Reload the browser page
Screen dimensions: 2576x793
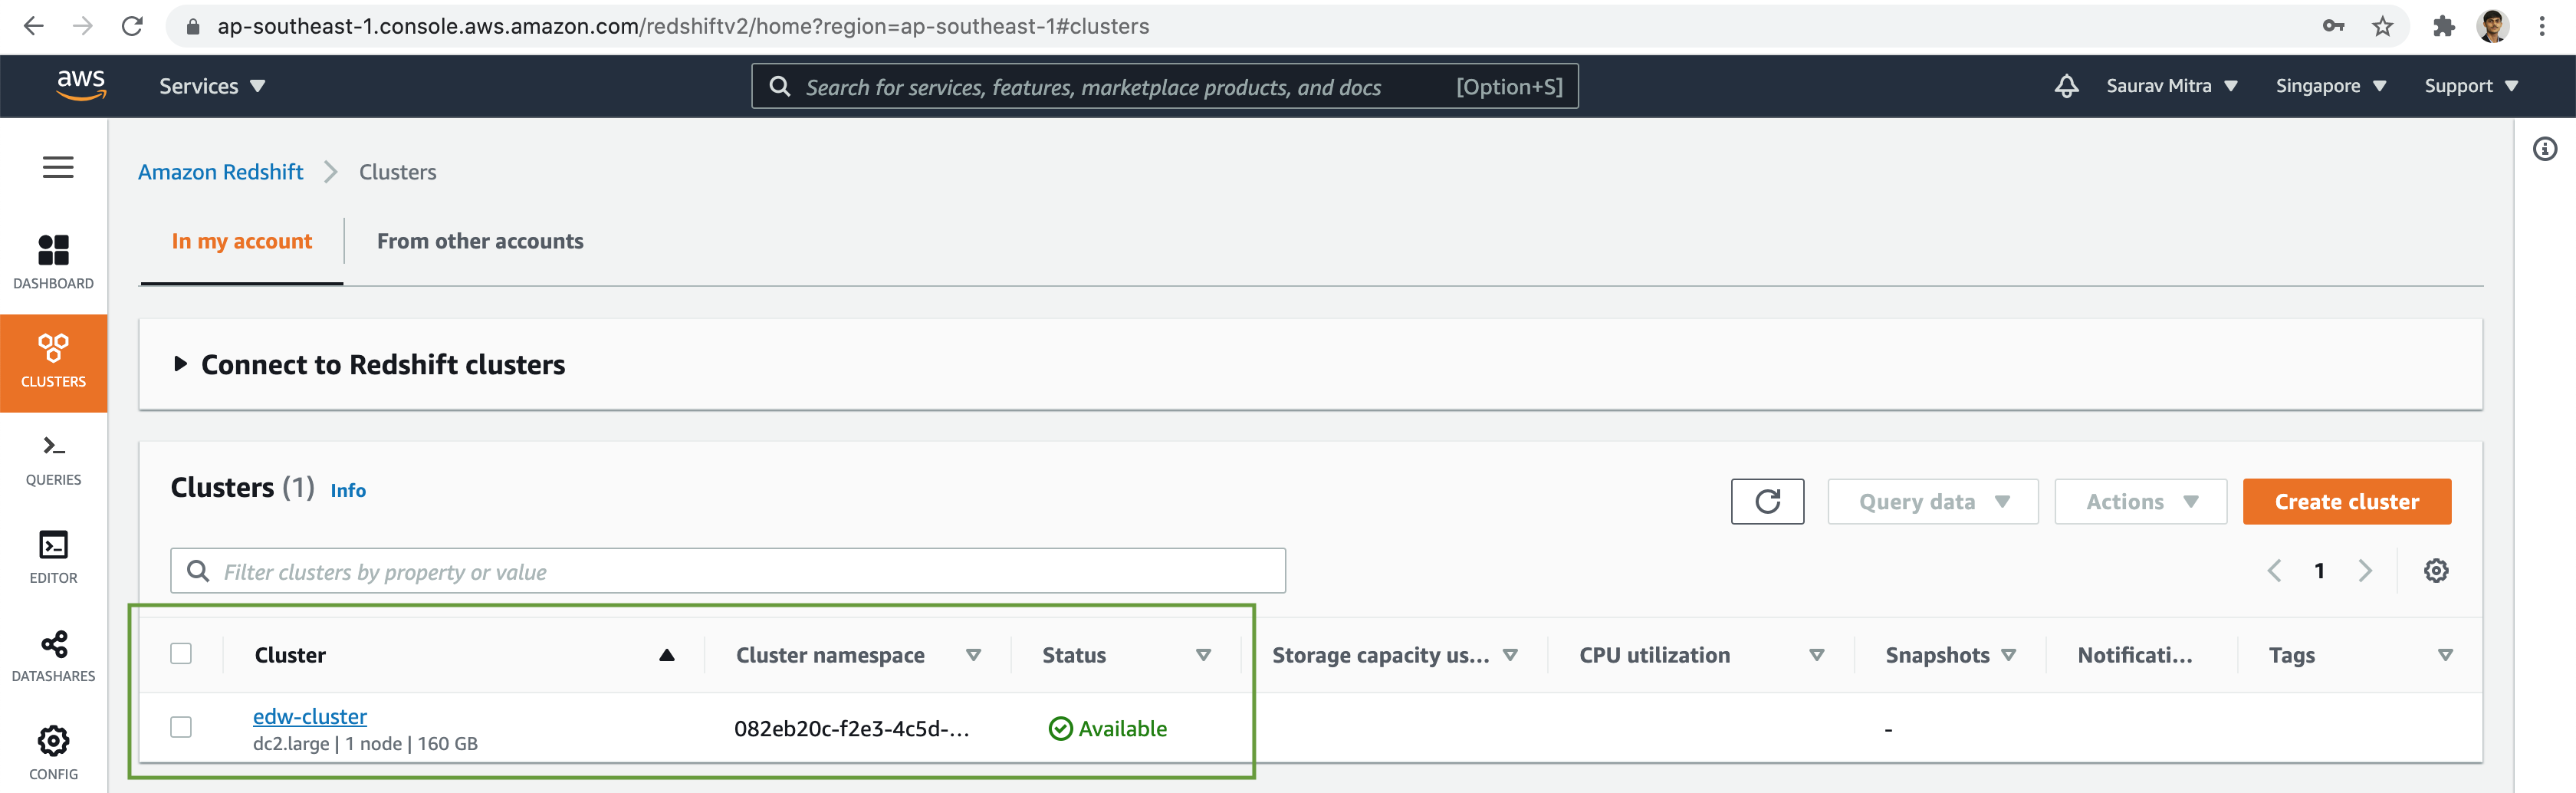(132, 26)
